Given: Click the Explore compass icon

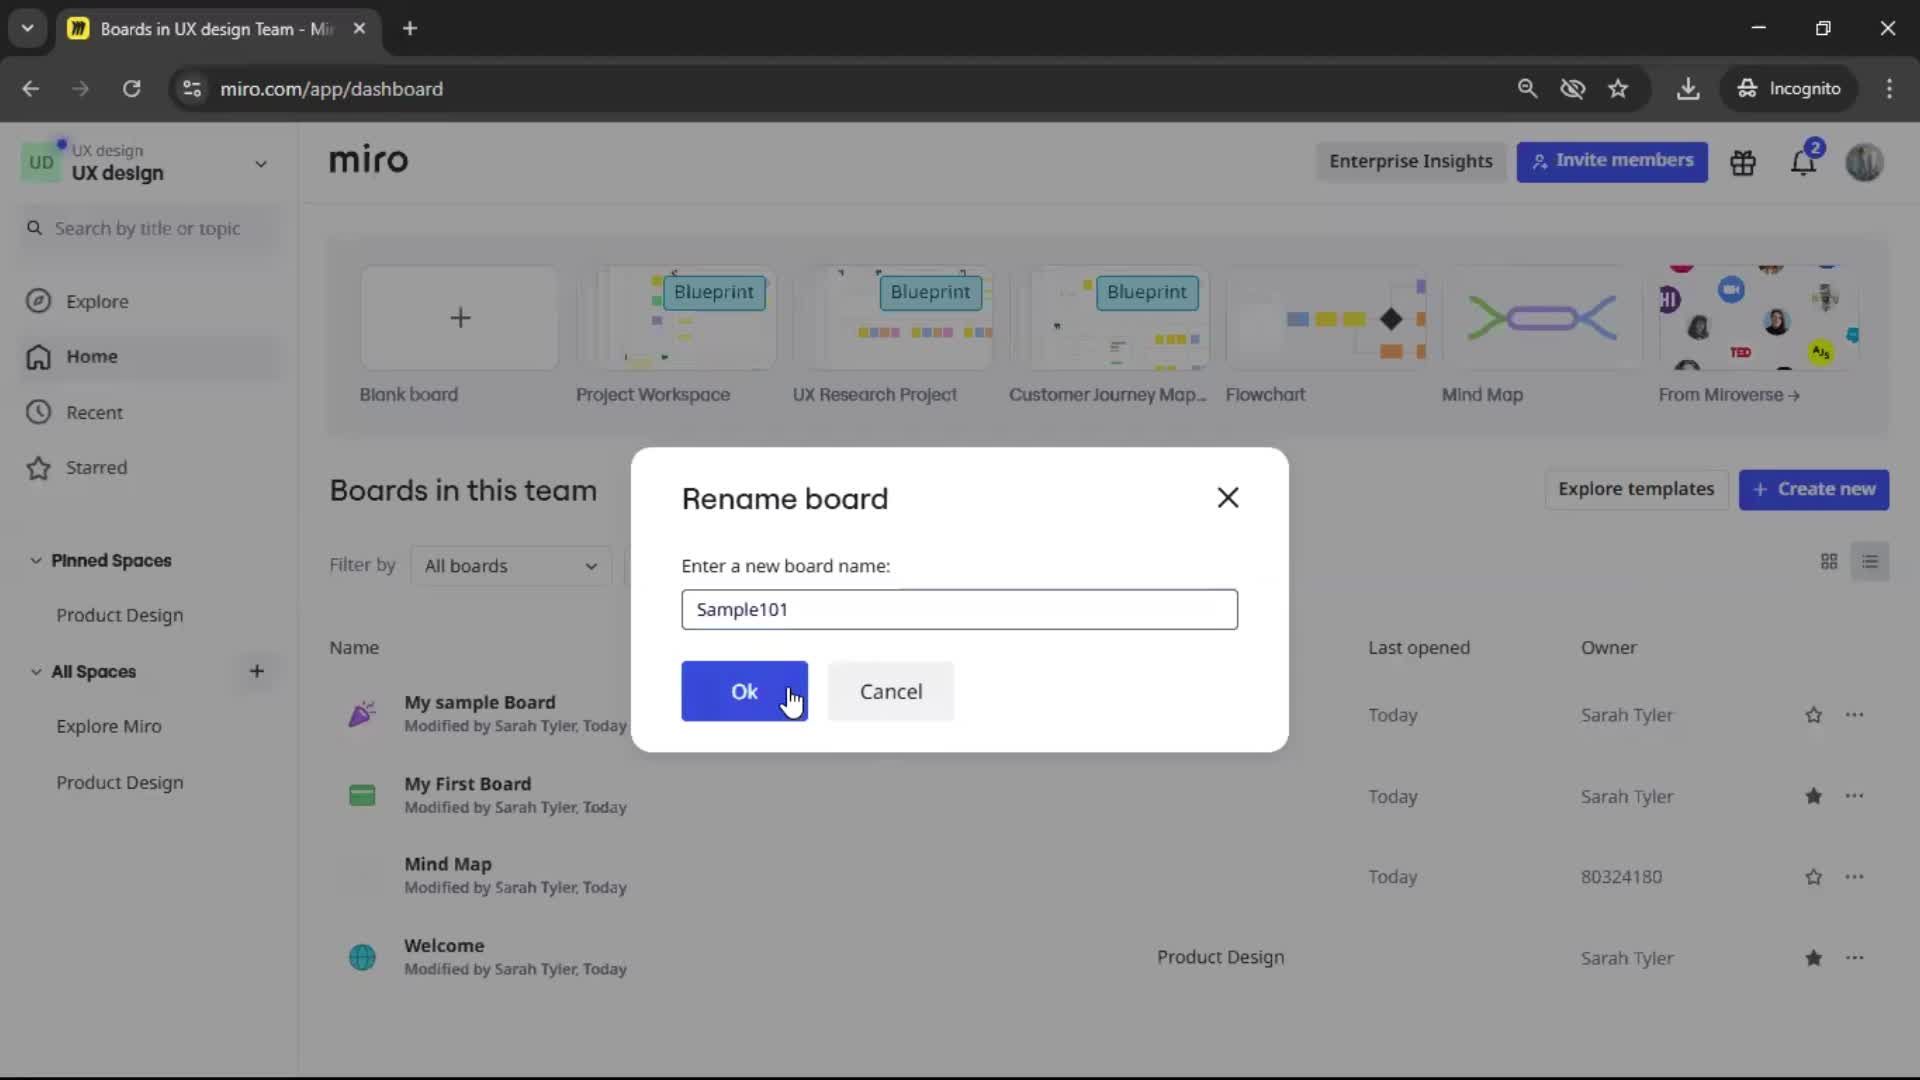Looking at the screenshot, I should (38, 301).
